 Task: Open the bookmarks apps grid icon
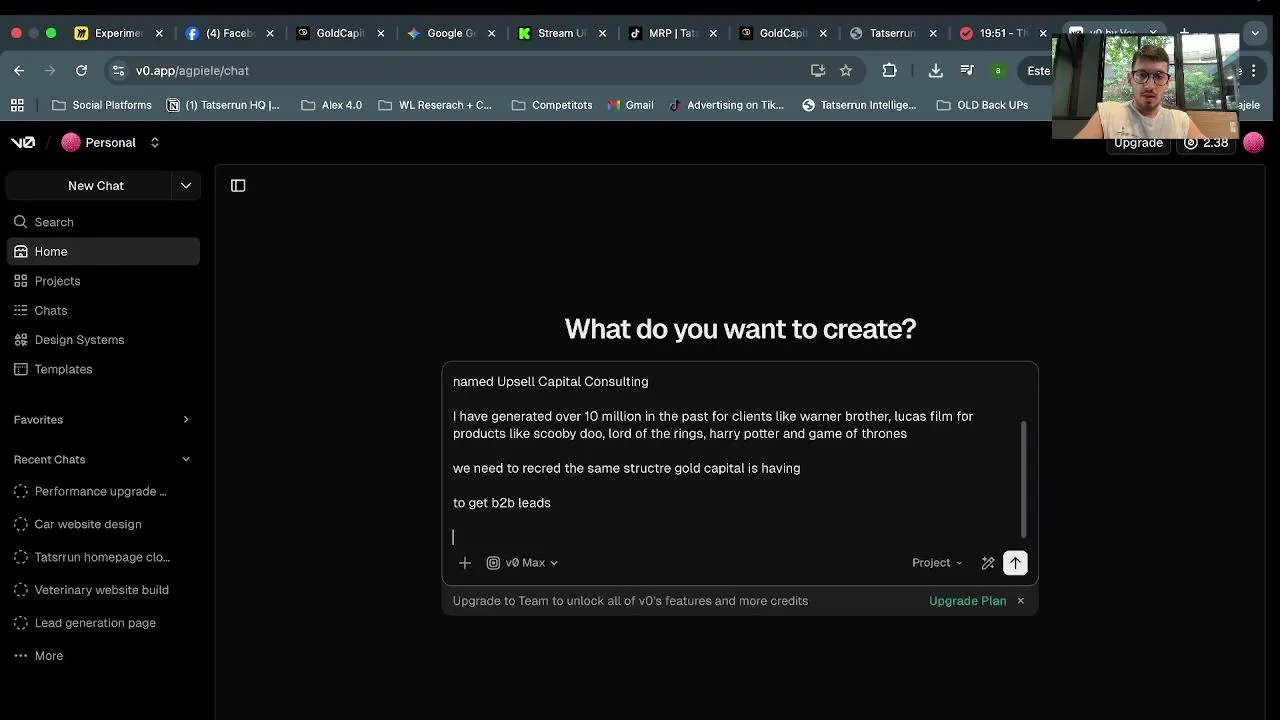pyautogui.click(x=17, y=105)
